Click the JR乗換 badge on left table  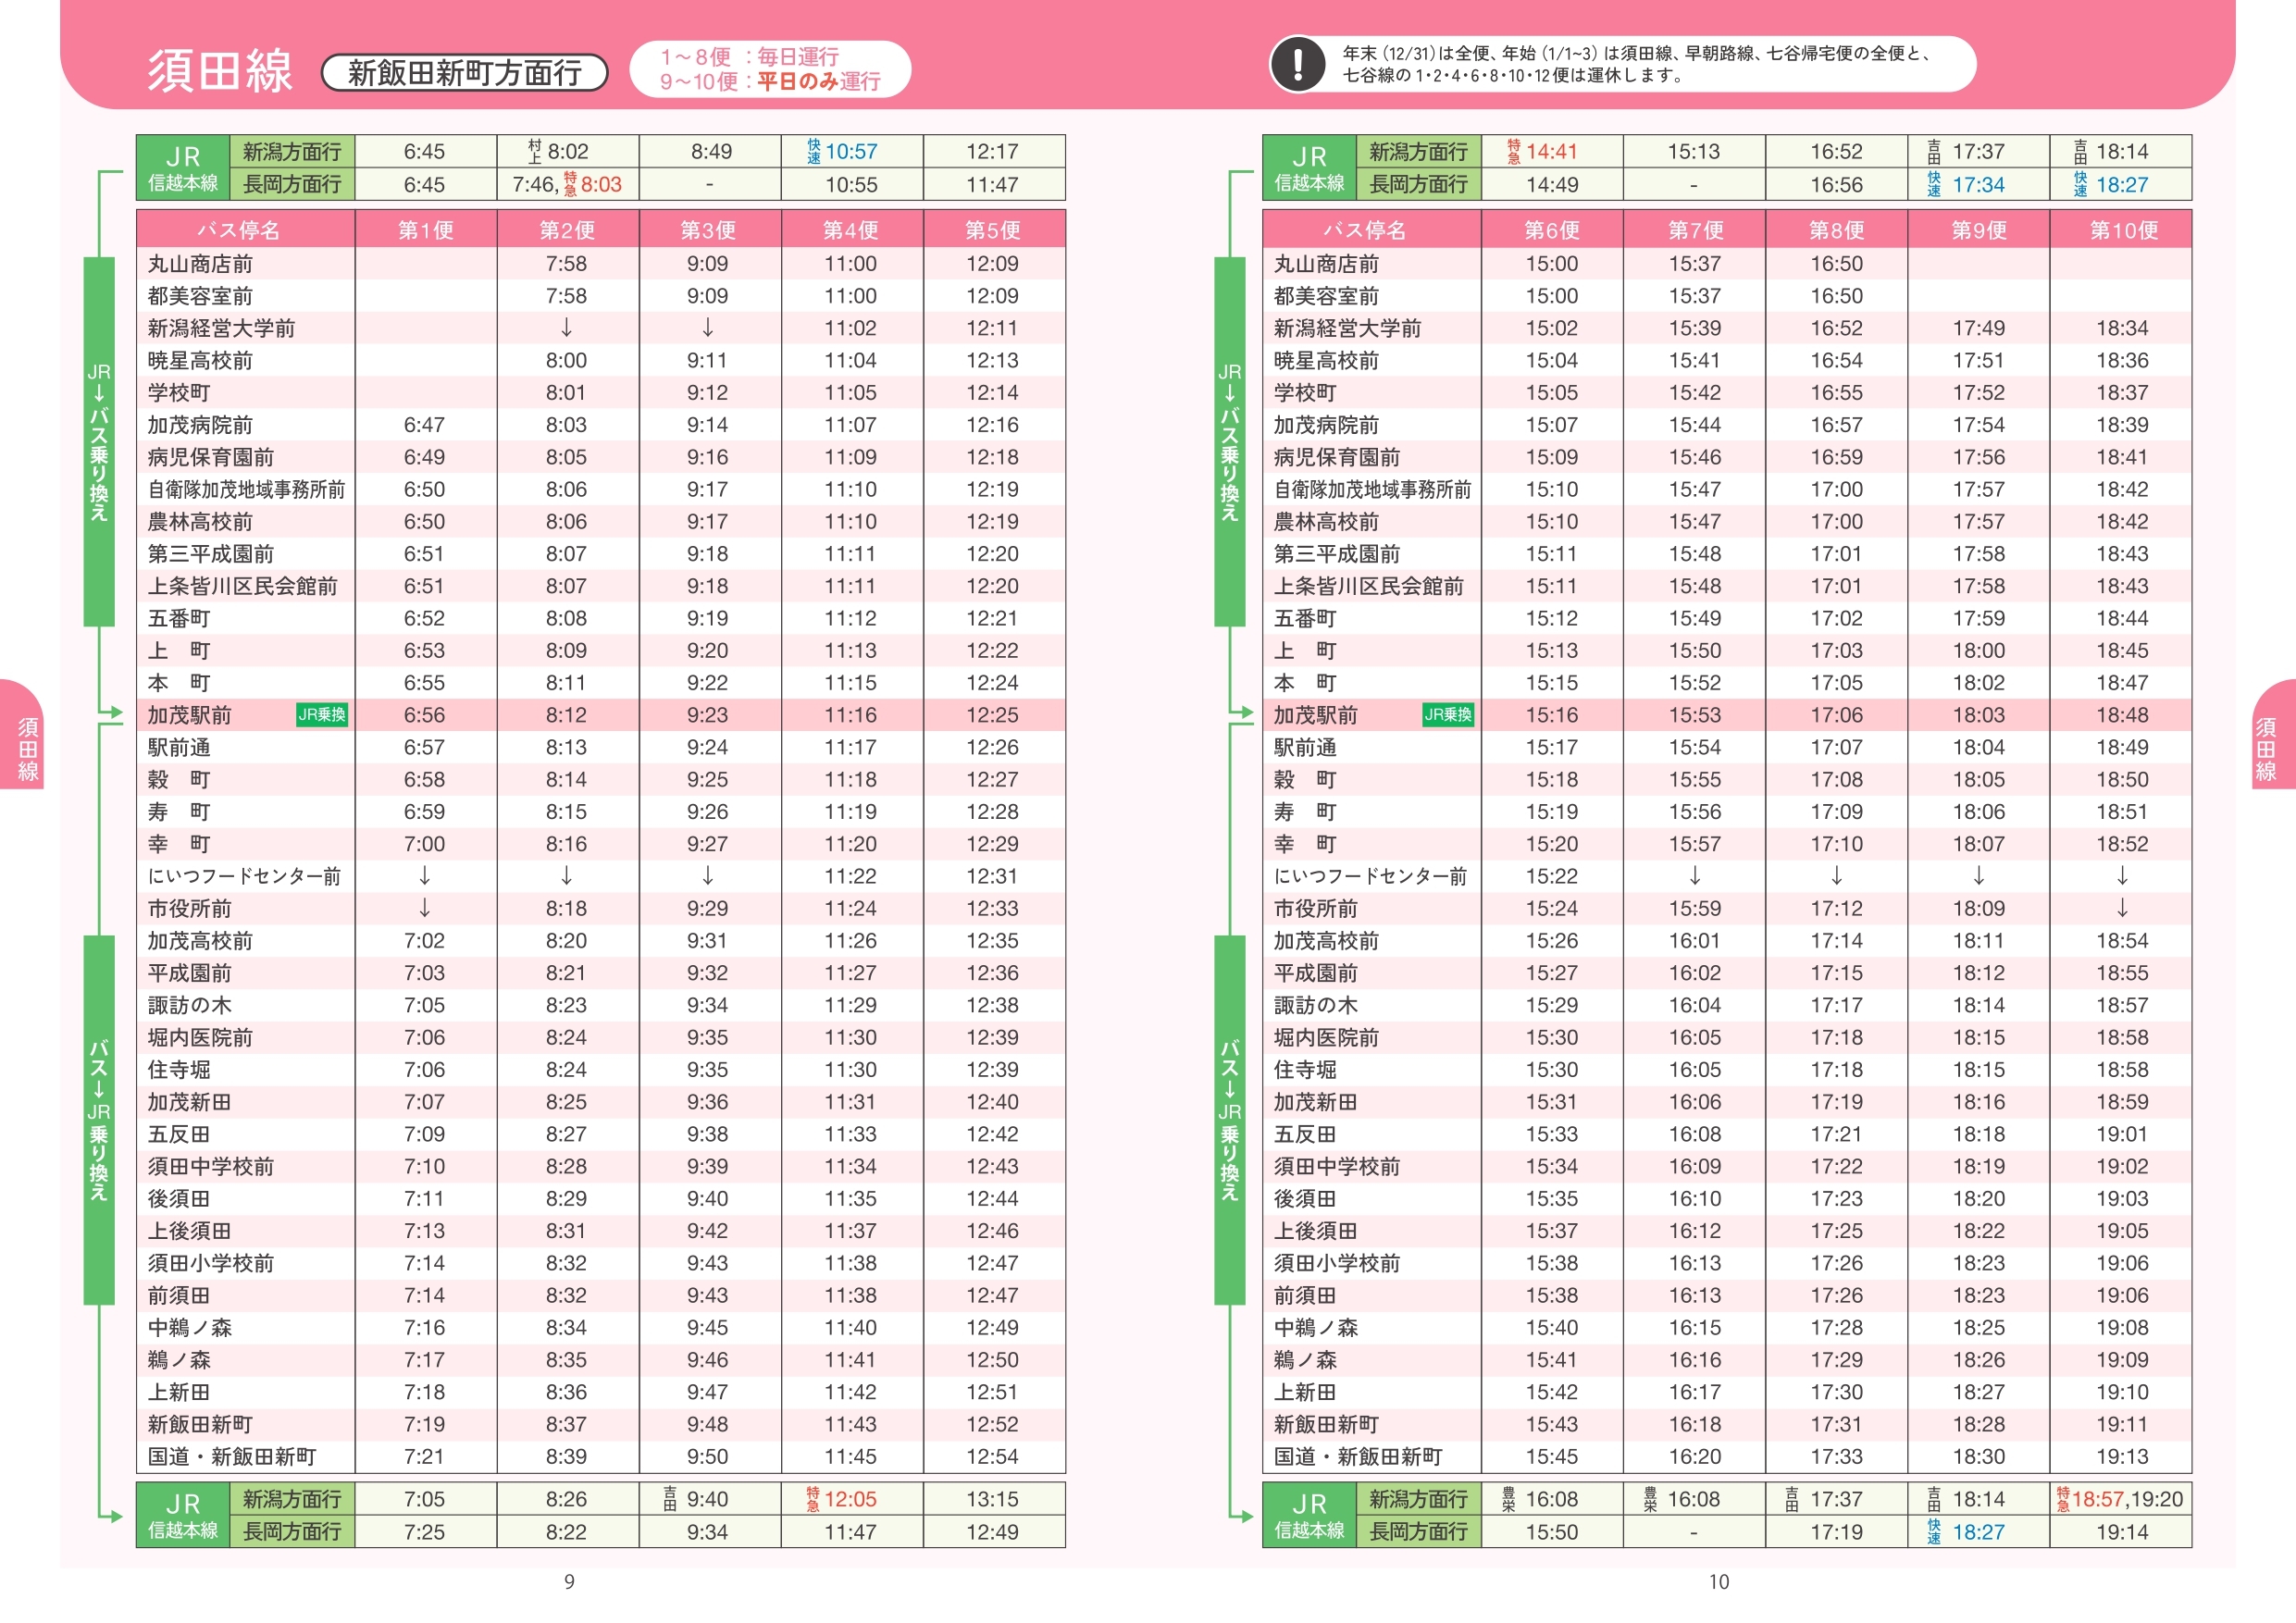click(x=321, y=715)
